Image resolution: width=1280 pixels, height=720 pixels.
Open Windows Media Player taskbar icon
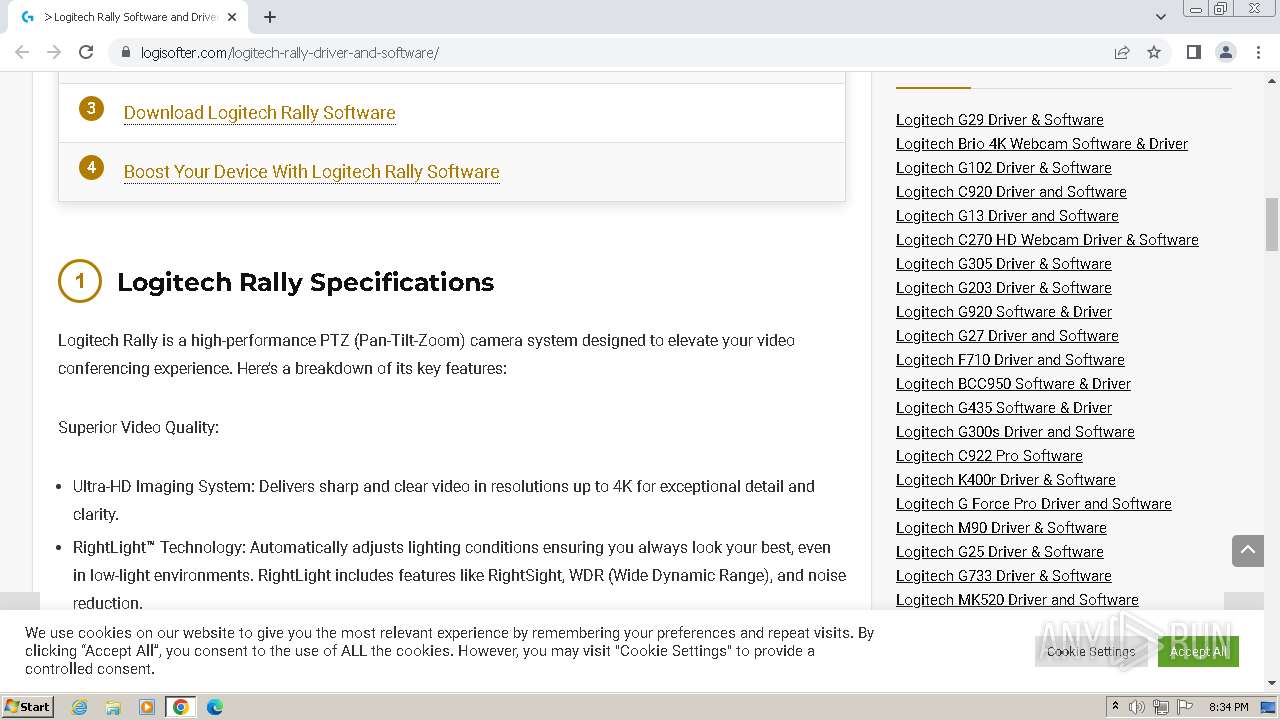(x=147, y=707)
